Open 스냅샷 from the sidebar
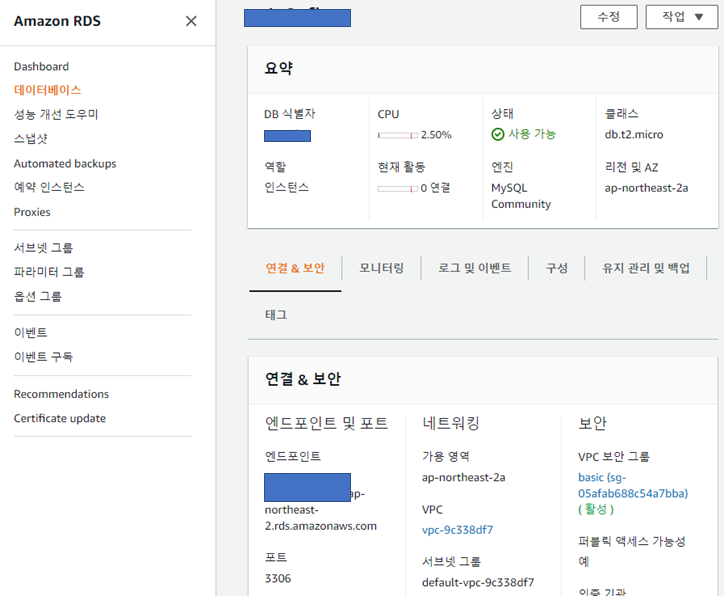Screen dimensions: 724x596 [x=30, y=138]
